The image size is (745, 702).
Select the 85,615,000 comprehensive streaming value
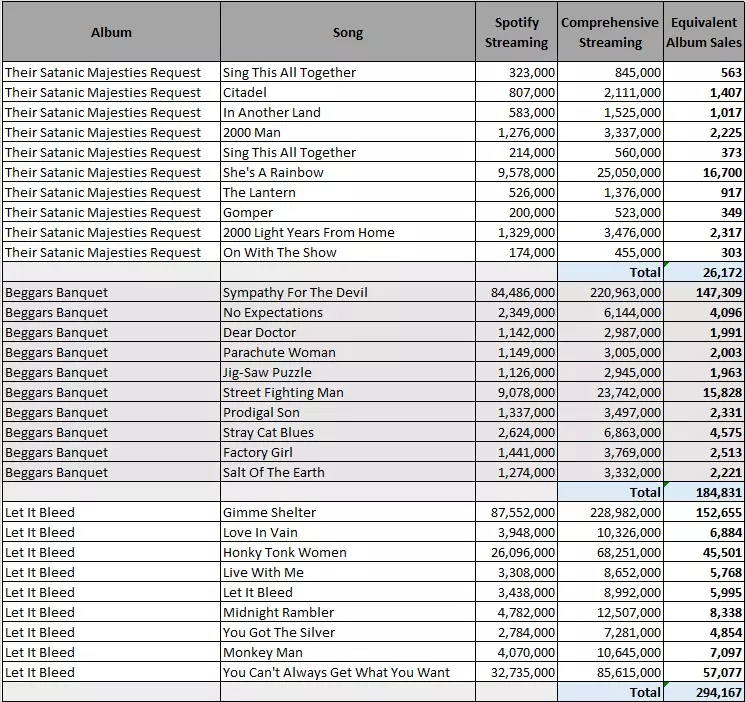610,672
